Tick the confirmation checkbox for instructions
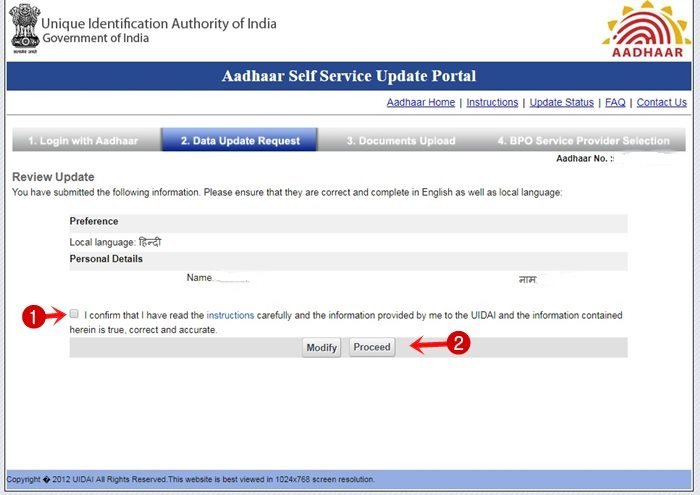The height and width of the screenshot is (495, 700). coord(74,314)
